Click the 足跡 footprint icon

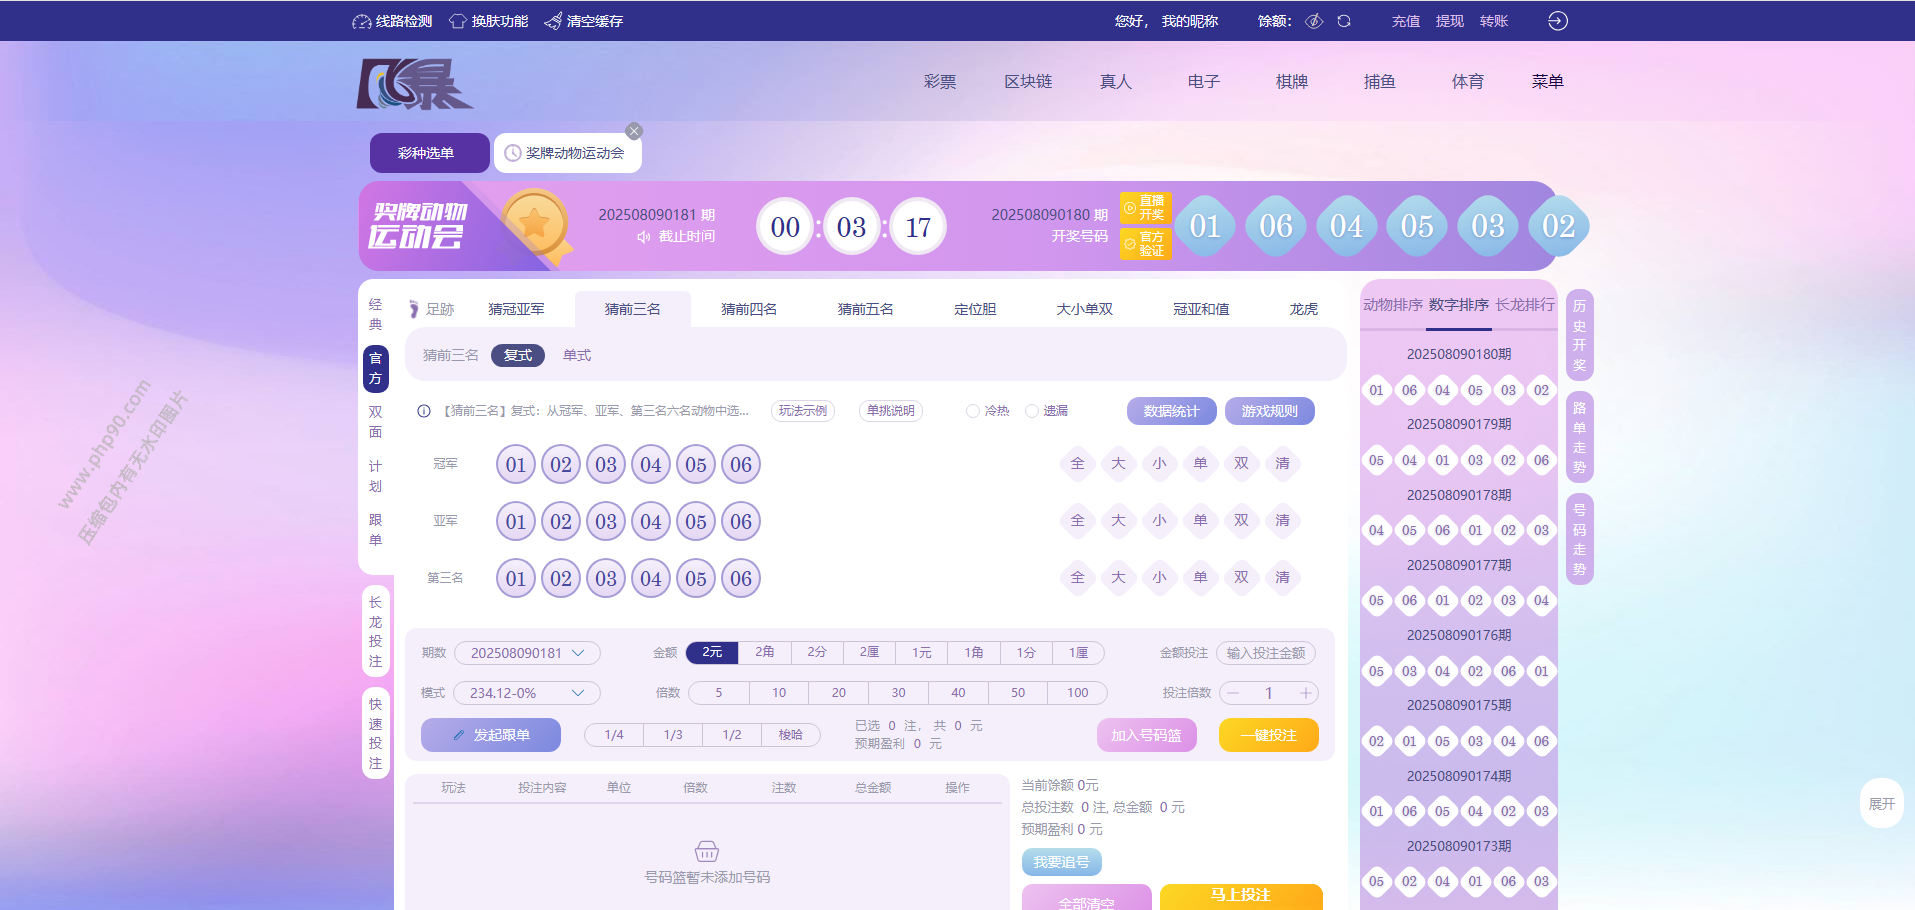click(x=414, y=309)
